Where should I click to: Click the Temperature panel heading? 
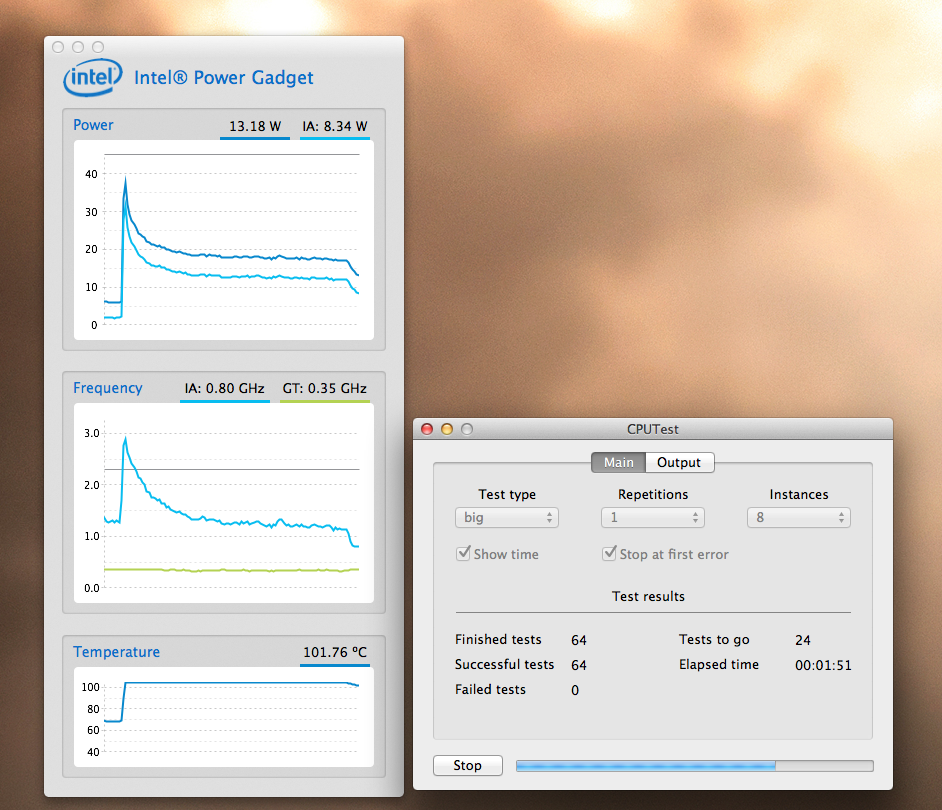click(x=117, y=652)
